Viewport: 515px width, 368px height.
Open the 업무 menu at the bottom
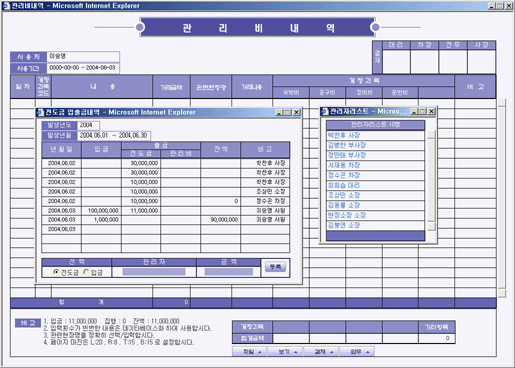357,352
